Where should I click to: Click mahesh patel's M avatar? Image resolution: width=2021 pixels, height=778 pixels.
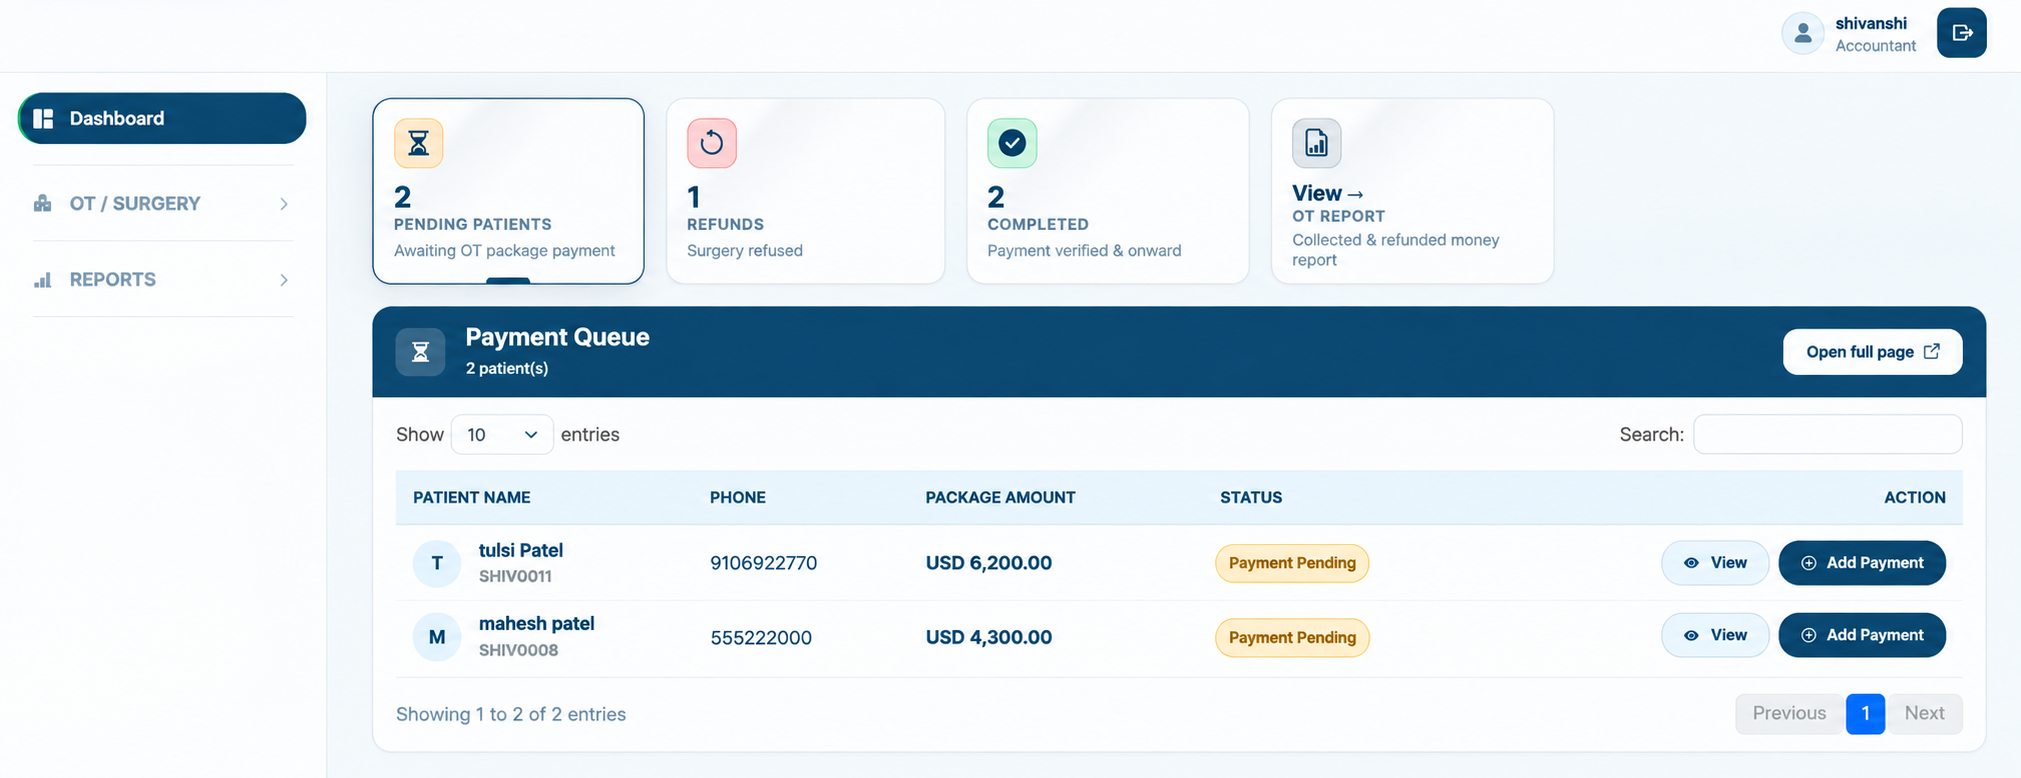[x=437, y=637]
